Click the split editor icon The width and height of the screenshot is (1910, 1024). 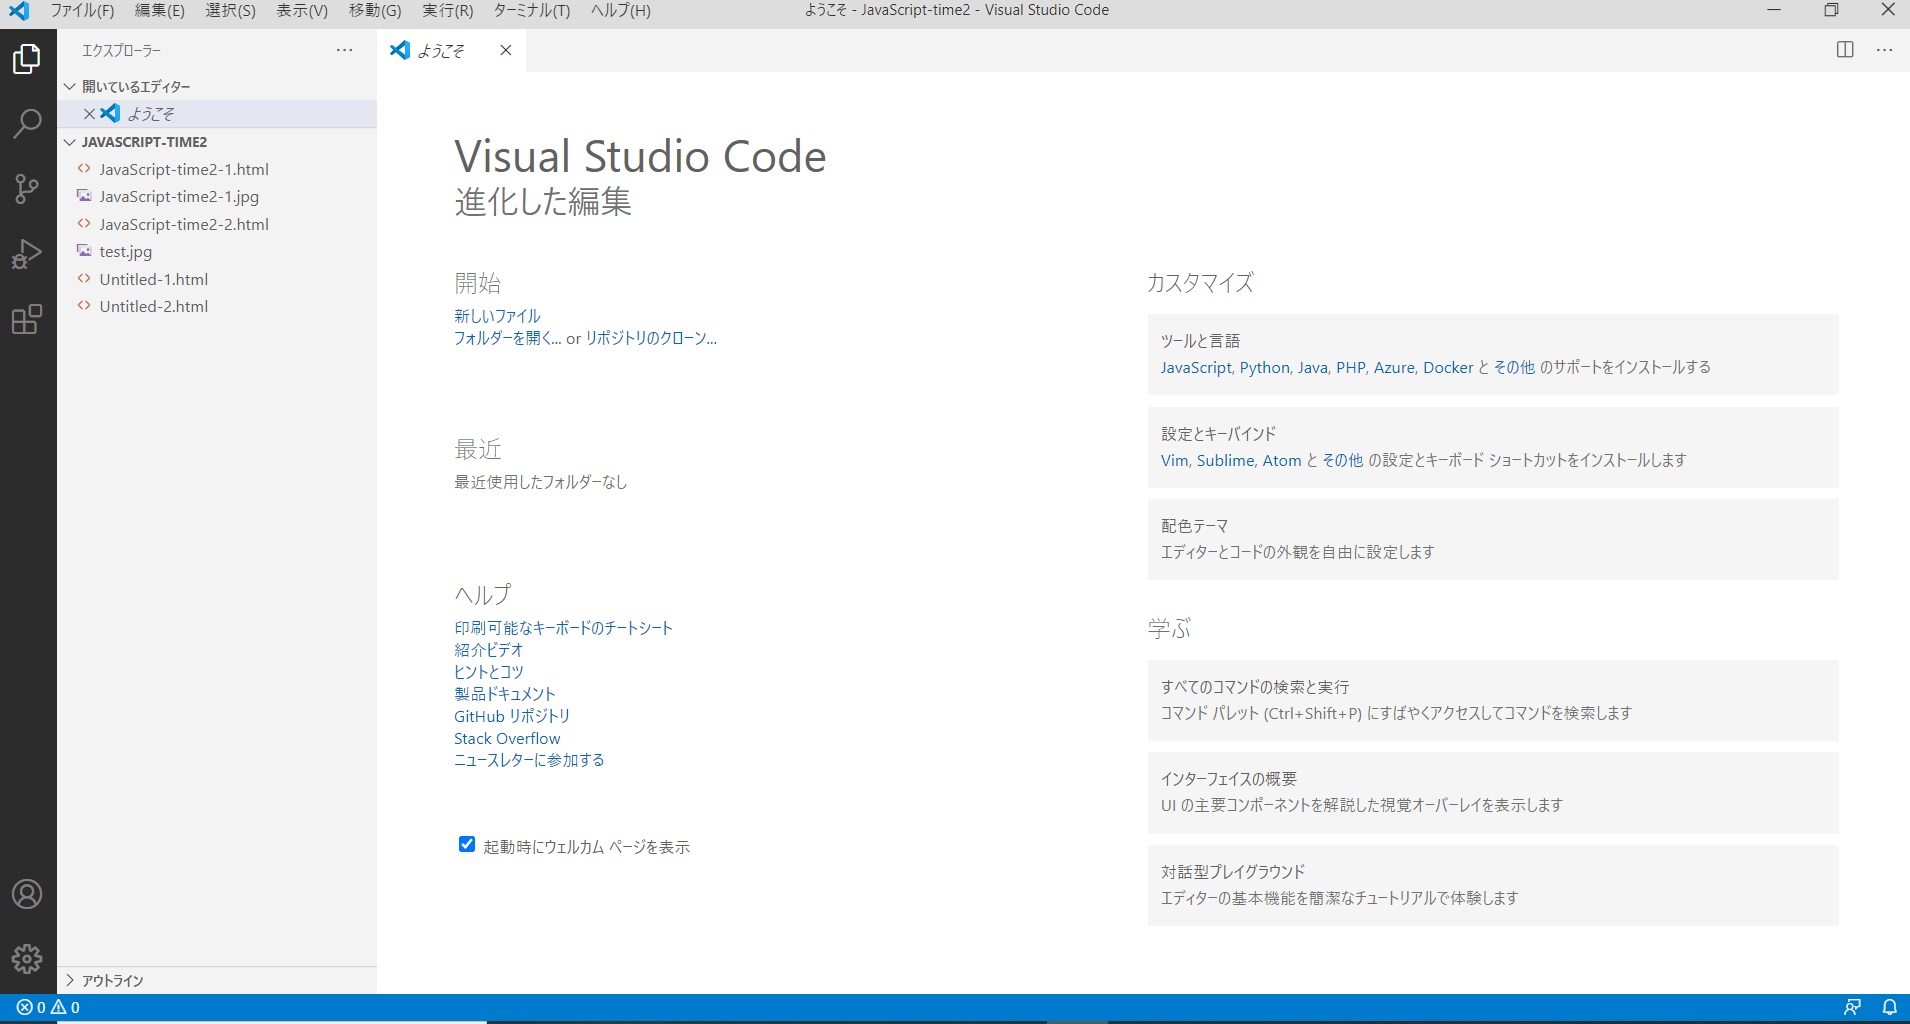1845,50
